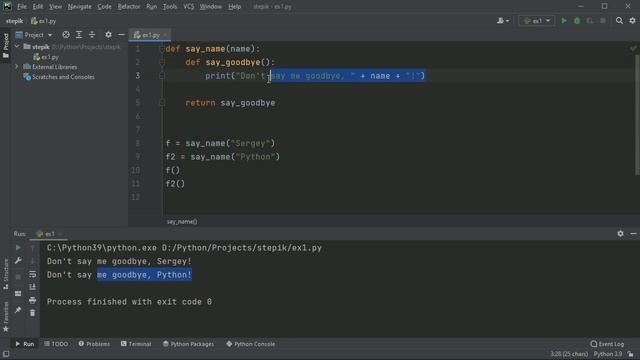Rerun ex1 from Run panel play icon

tap(18, 248)
